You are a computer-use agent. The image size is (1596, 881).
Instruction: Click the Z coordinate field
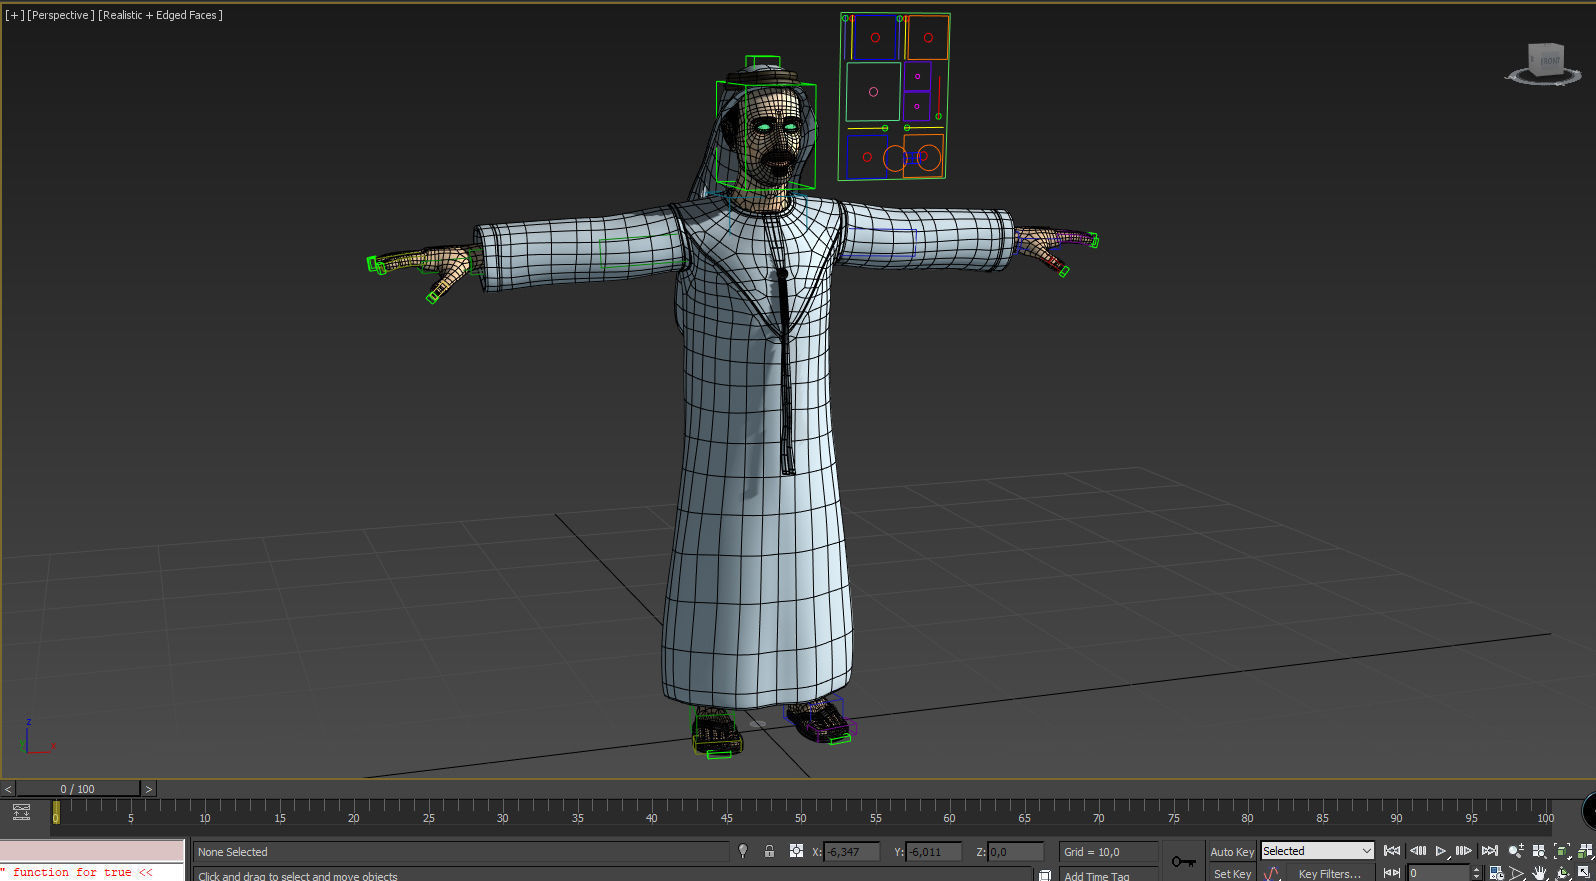[x=1016, y=852]
